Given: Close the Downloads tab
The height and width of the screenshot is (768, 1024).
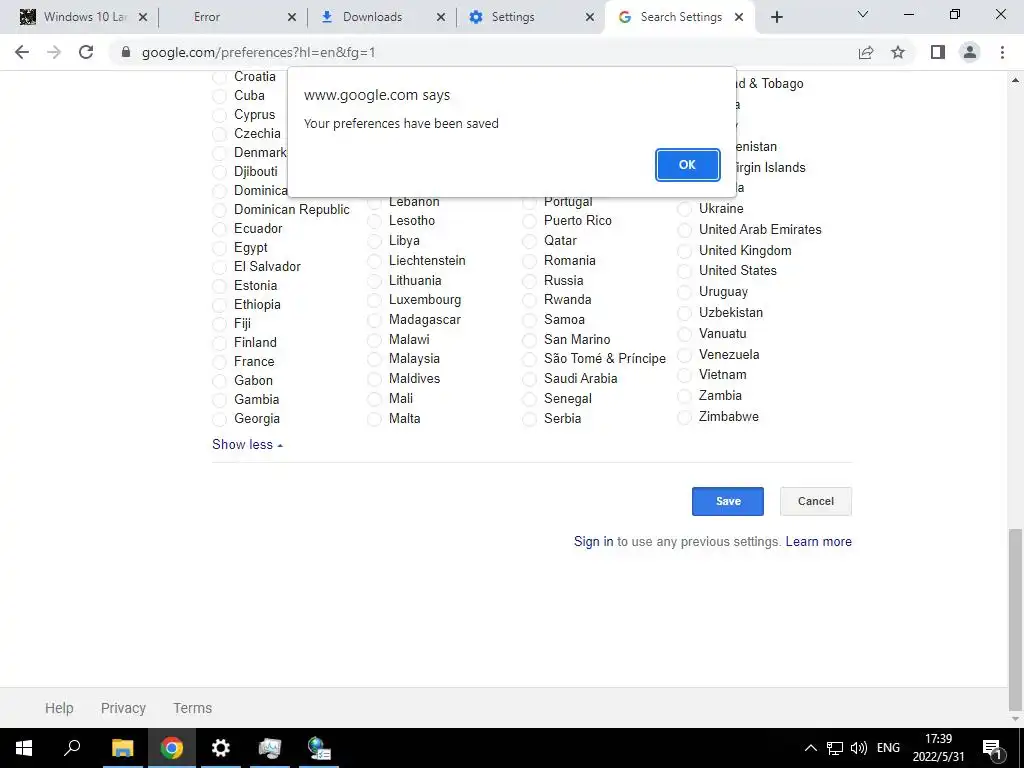Looking at the screenshot, I should 441,17.
